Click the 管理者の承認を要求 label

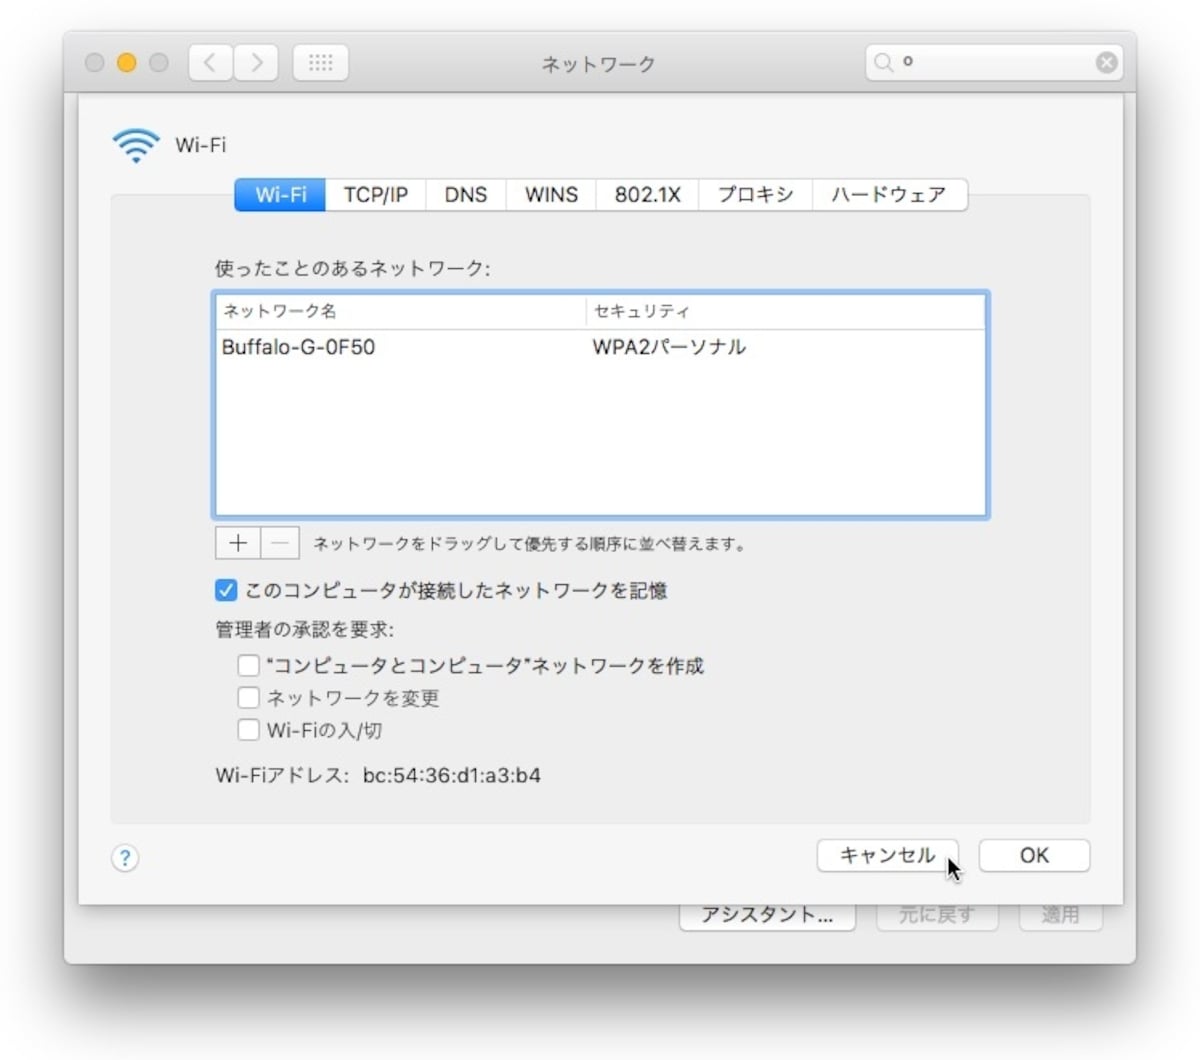305,629
